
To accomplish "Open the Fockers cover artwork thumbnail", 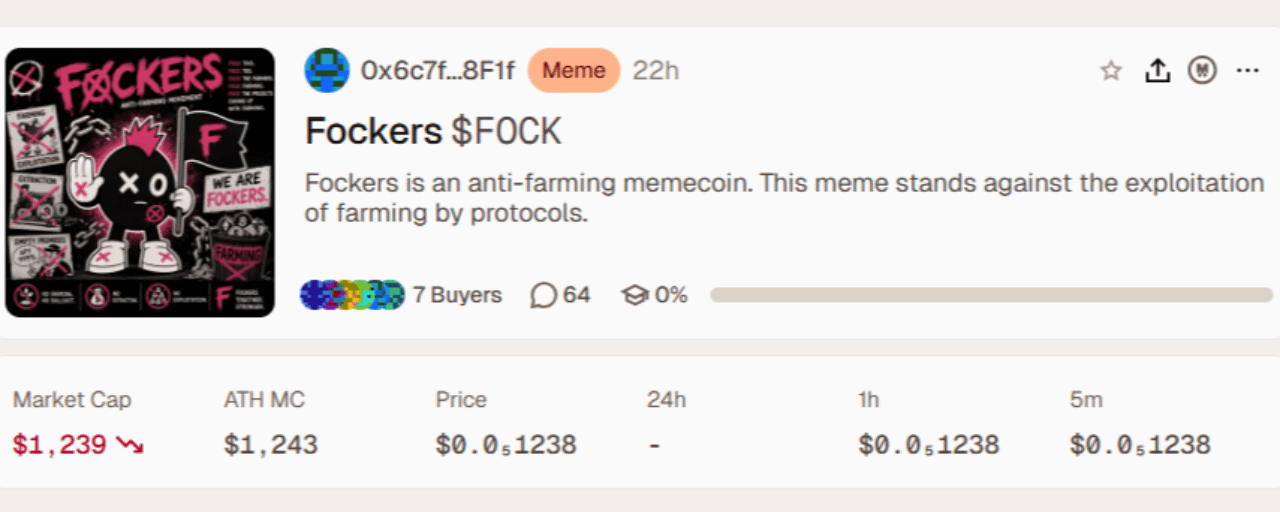I will tap(140, 182).
